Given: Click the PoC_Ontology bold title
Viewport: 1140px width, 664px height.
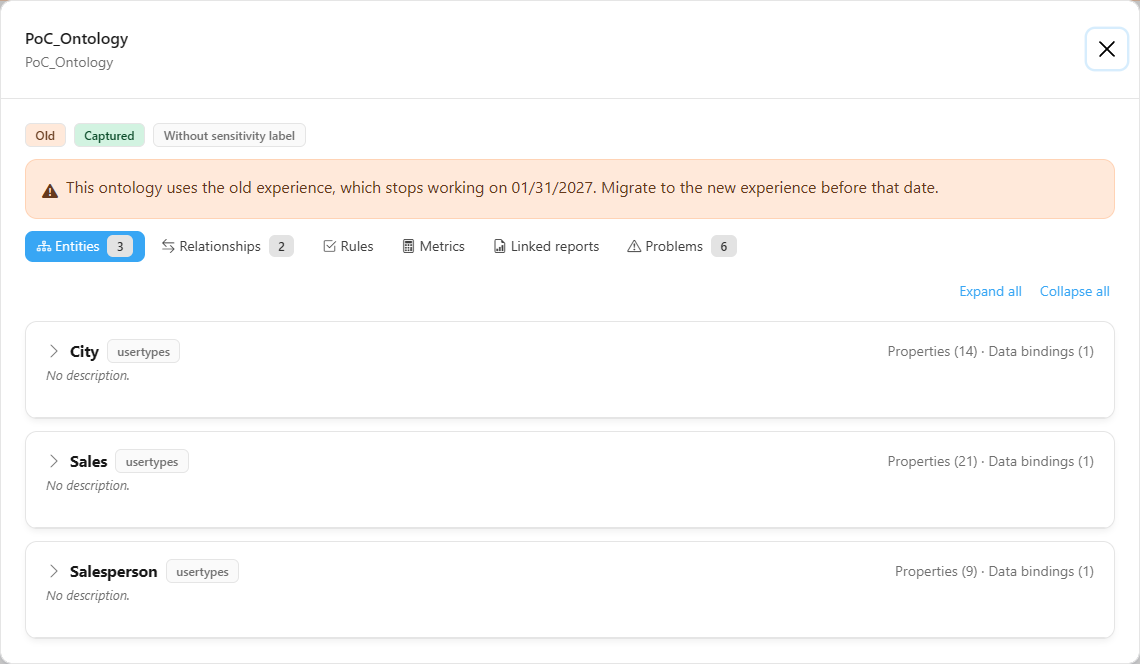Looking at the screenshot, I should click(x=76, y=39).
